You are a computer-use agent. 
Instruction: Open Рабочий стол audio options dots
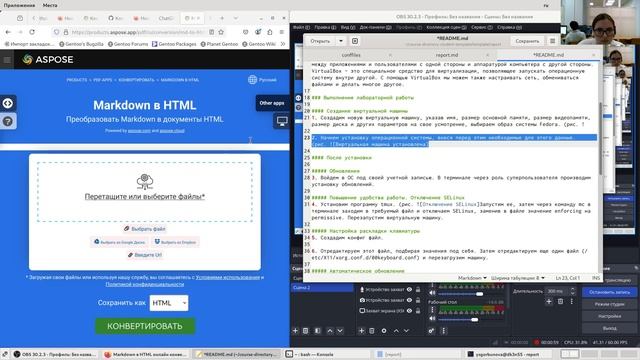(432, 310)
